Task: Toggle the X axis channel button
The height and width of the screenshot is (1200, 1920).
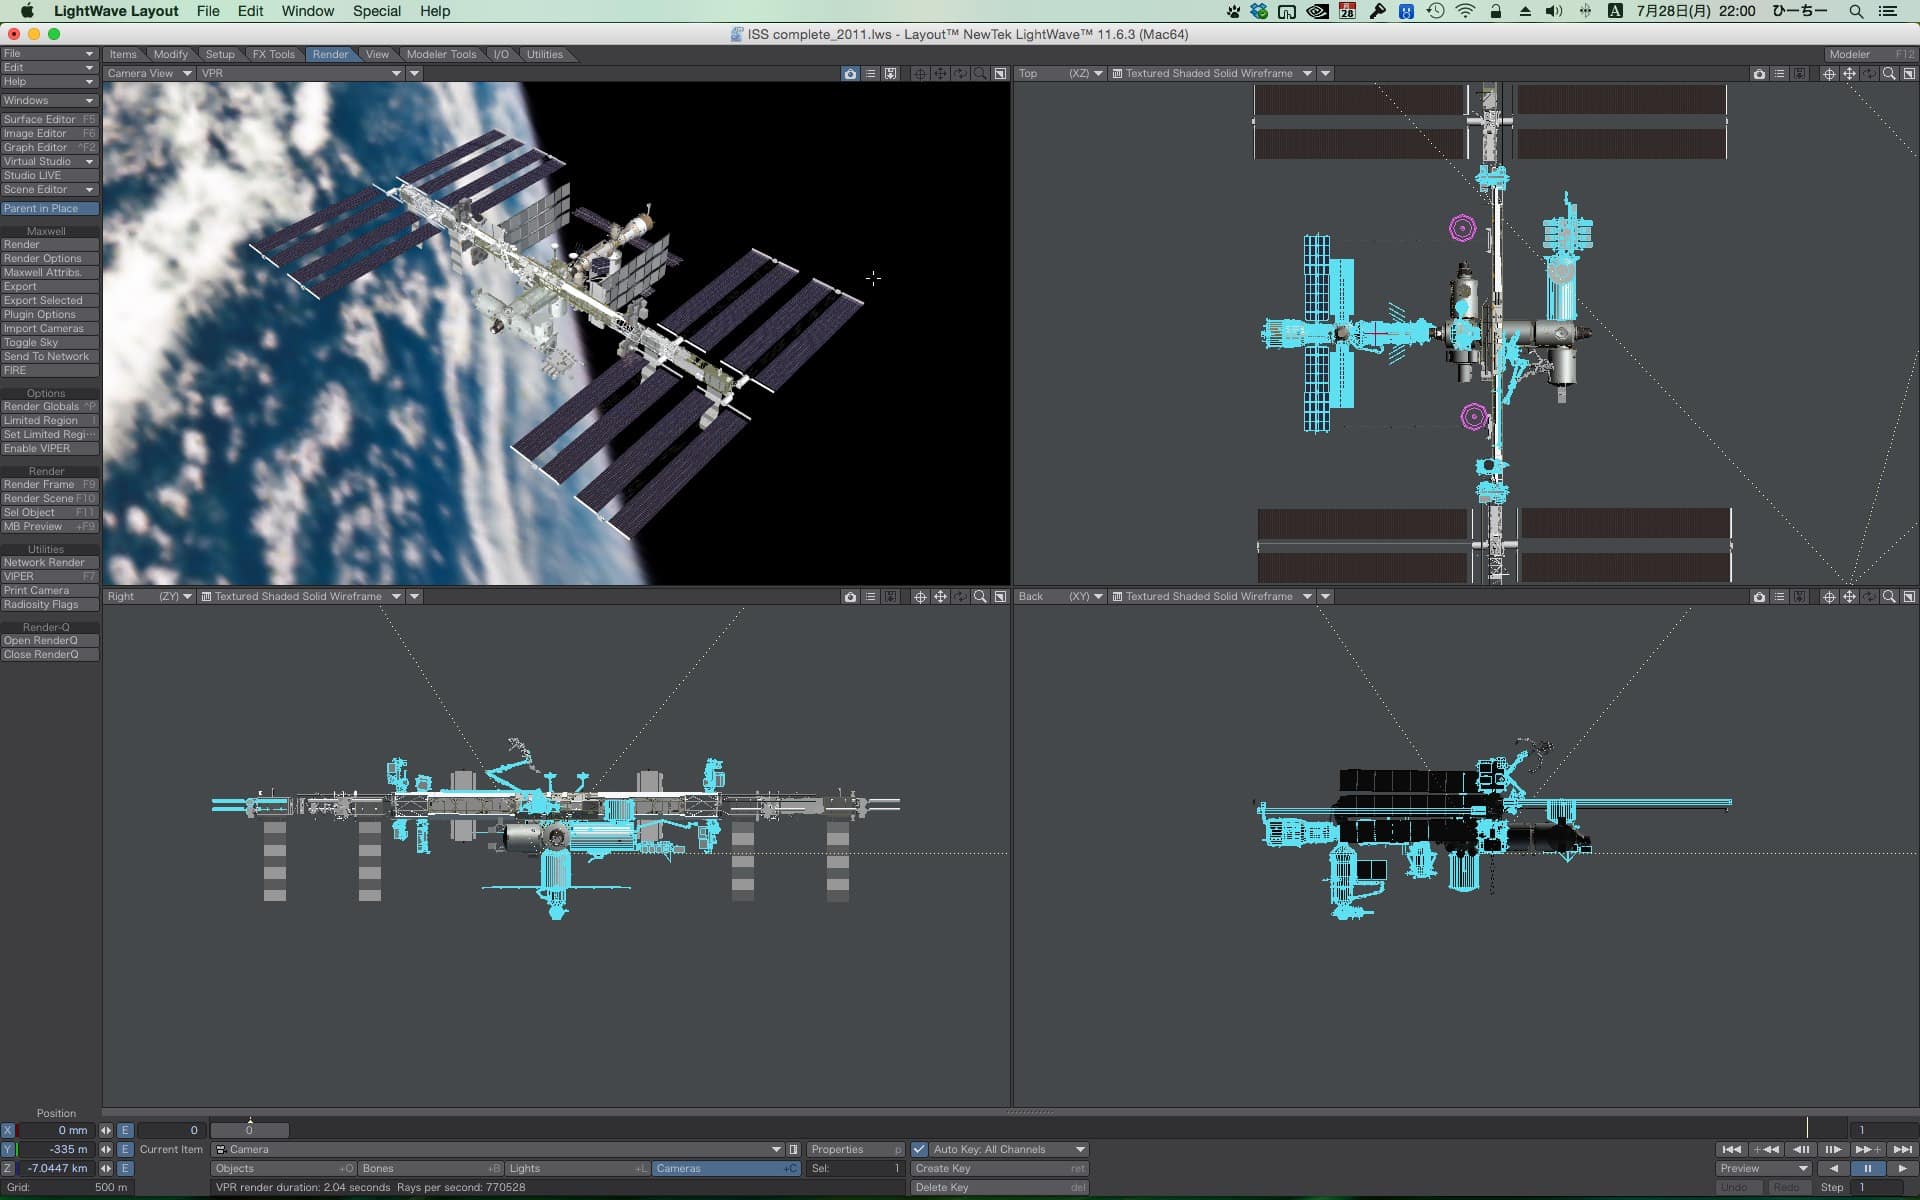Action: 8,1130
